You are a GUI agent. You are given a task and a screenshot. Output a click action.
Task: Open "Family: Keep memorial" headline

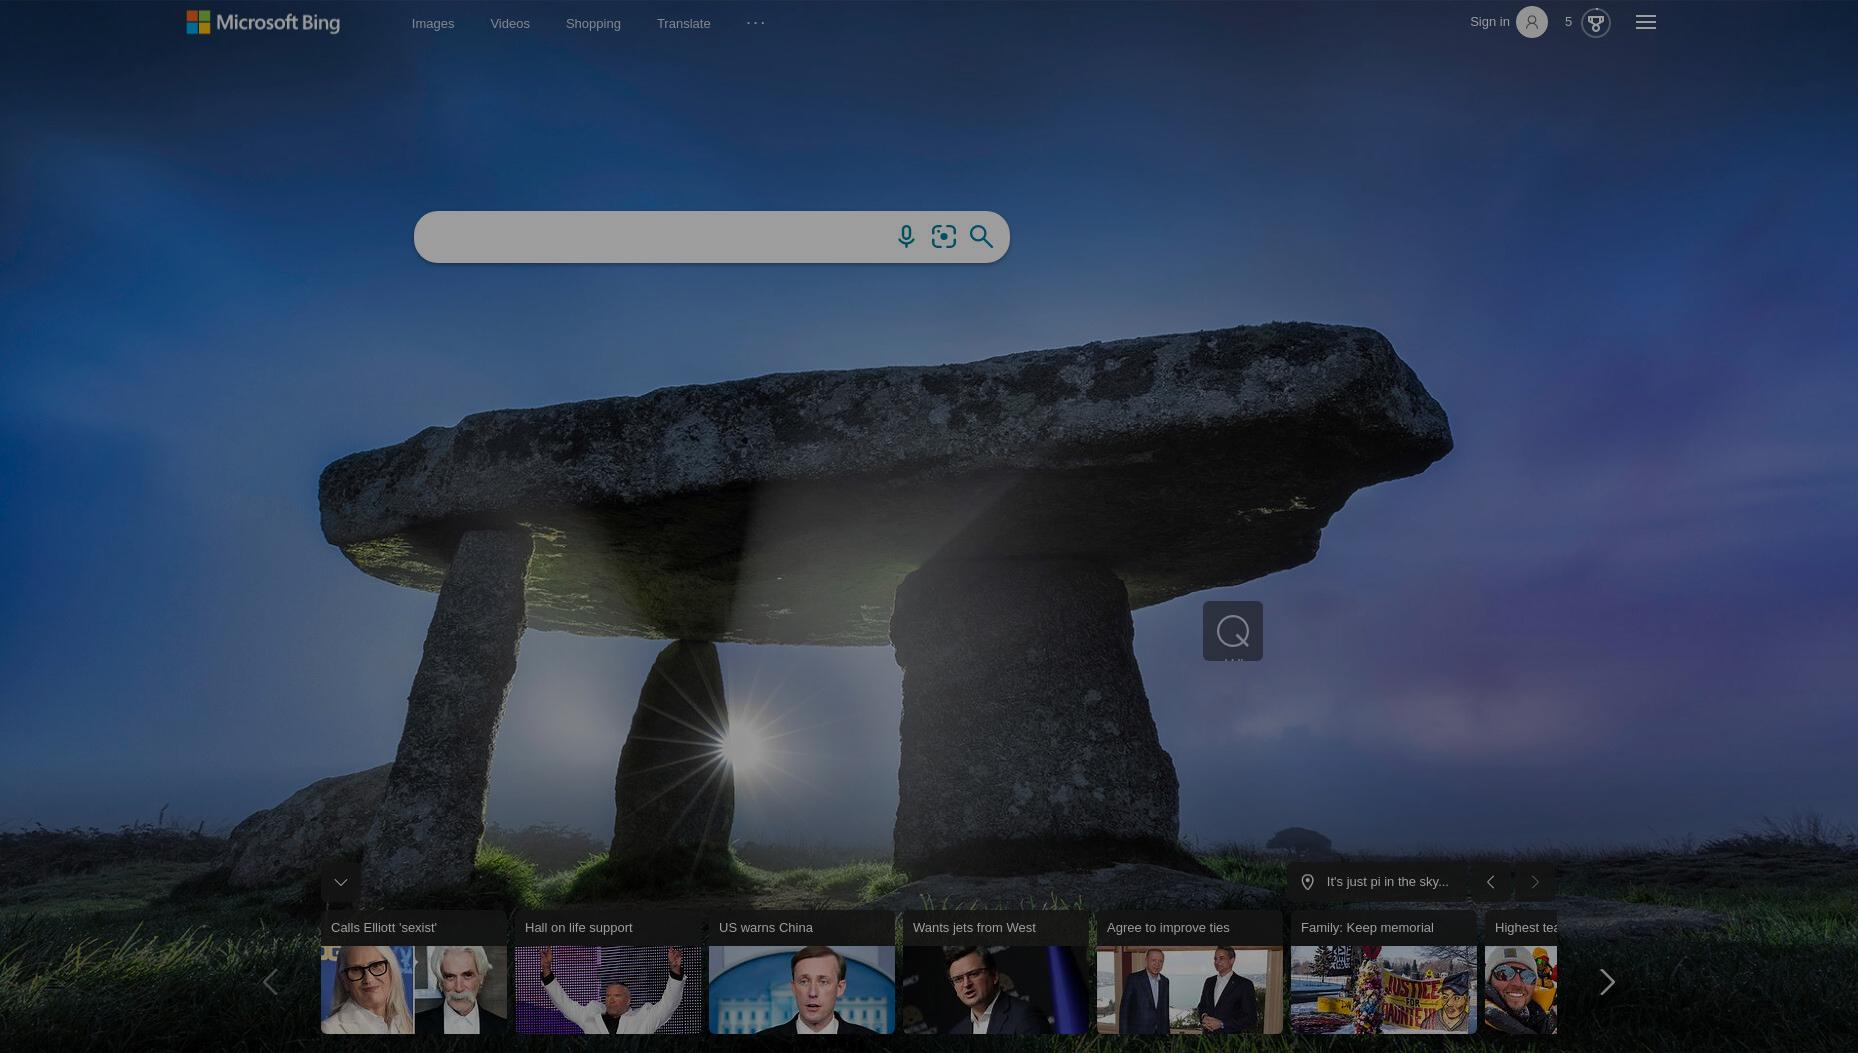click(1367, 928)
